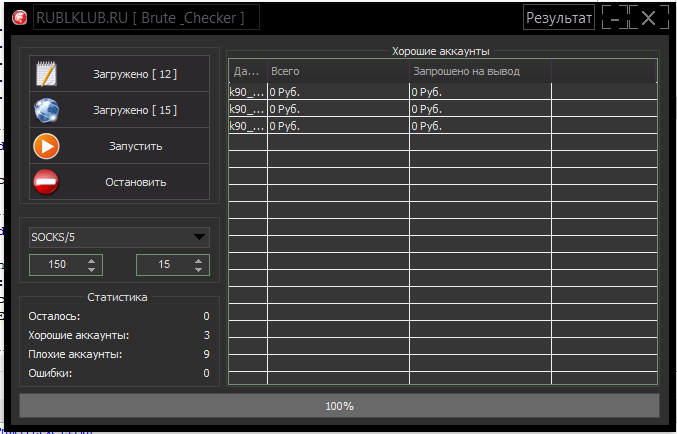Close the Brute Checker window
This screenshot has width=677, height=434.
click(650, 18)
